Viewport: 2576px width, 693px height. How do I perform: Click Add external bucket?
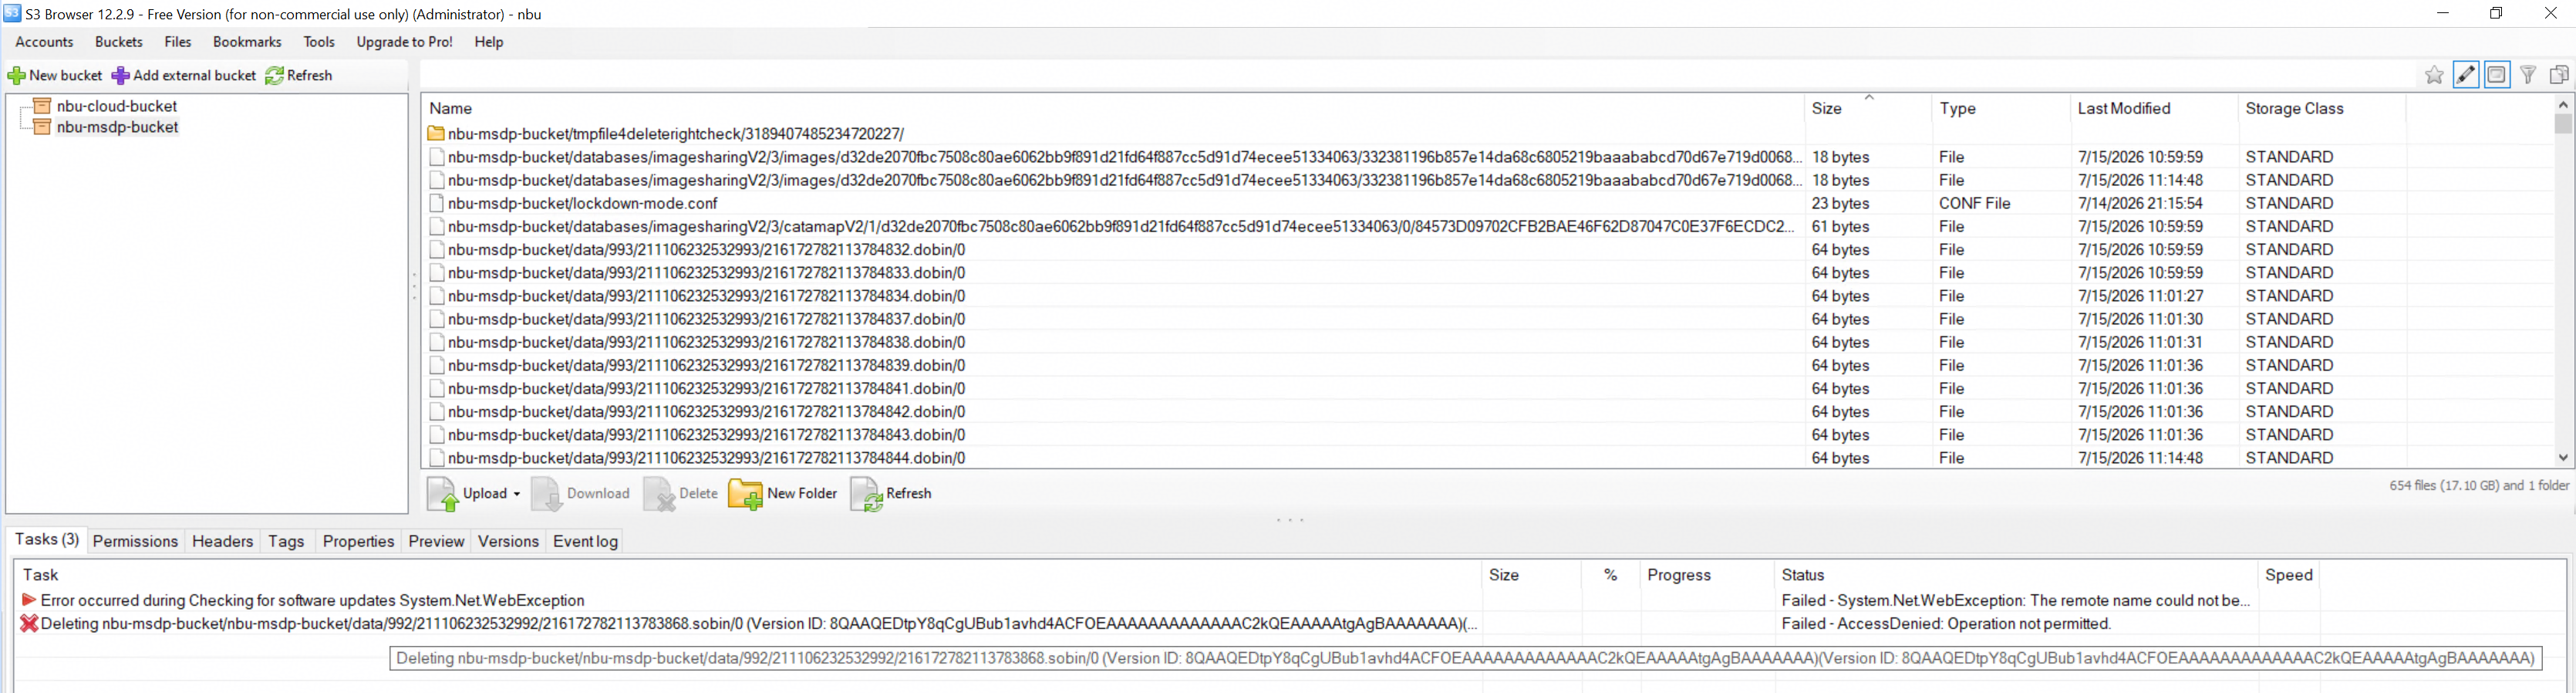pos(184,75)
